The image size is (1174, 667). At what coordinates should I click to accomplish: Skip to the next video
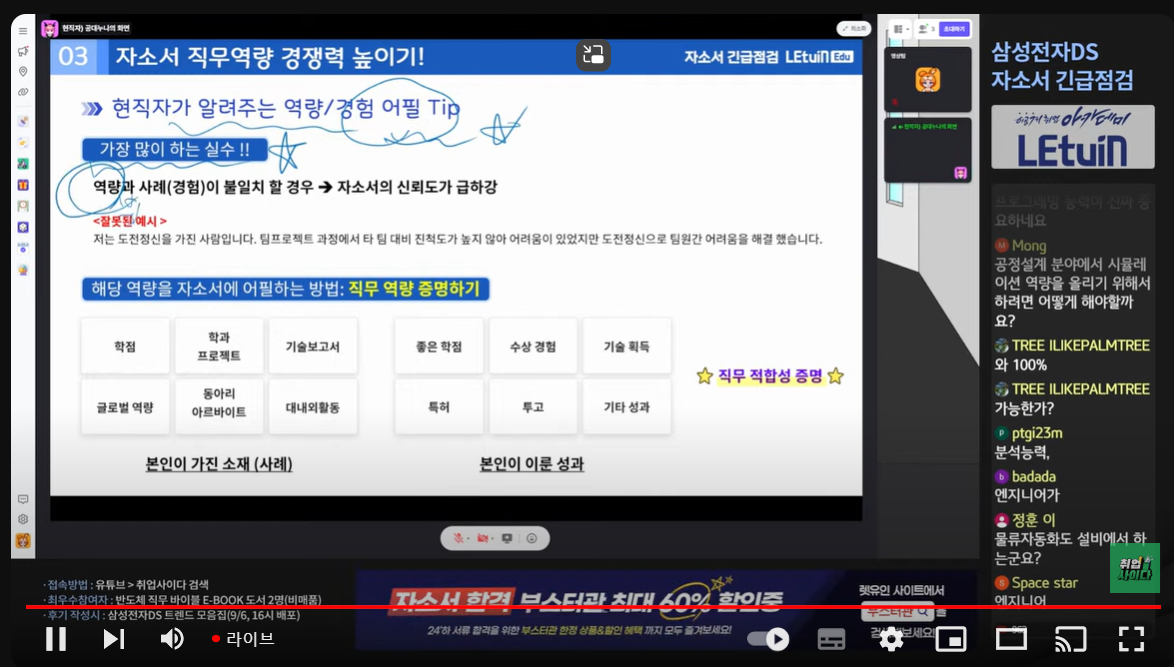[x=114, y=638]
